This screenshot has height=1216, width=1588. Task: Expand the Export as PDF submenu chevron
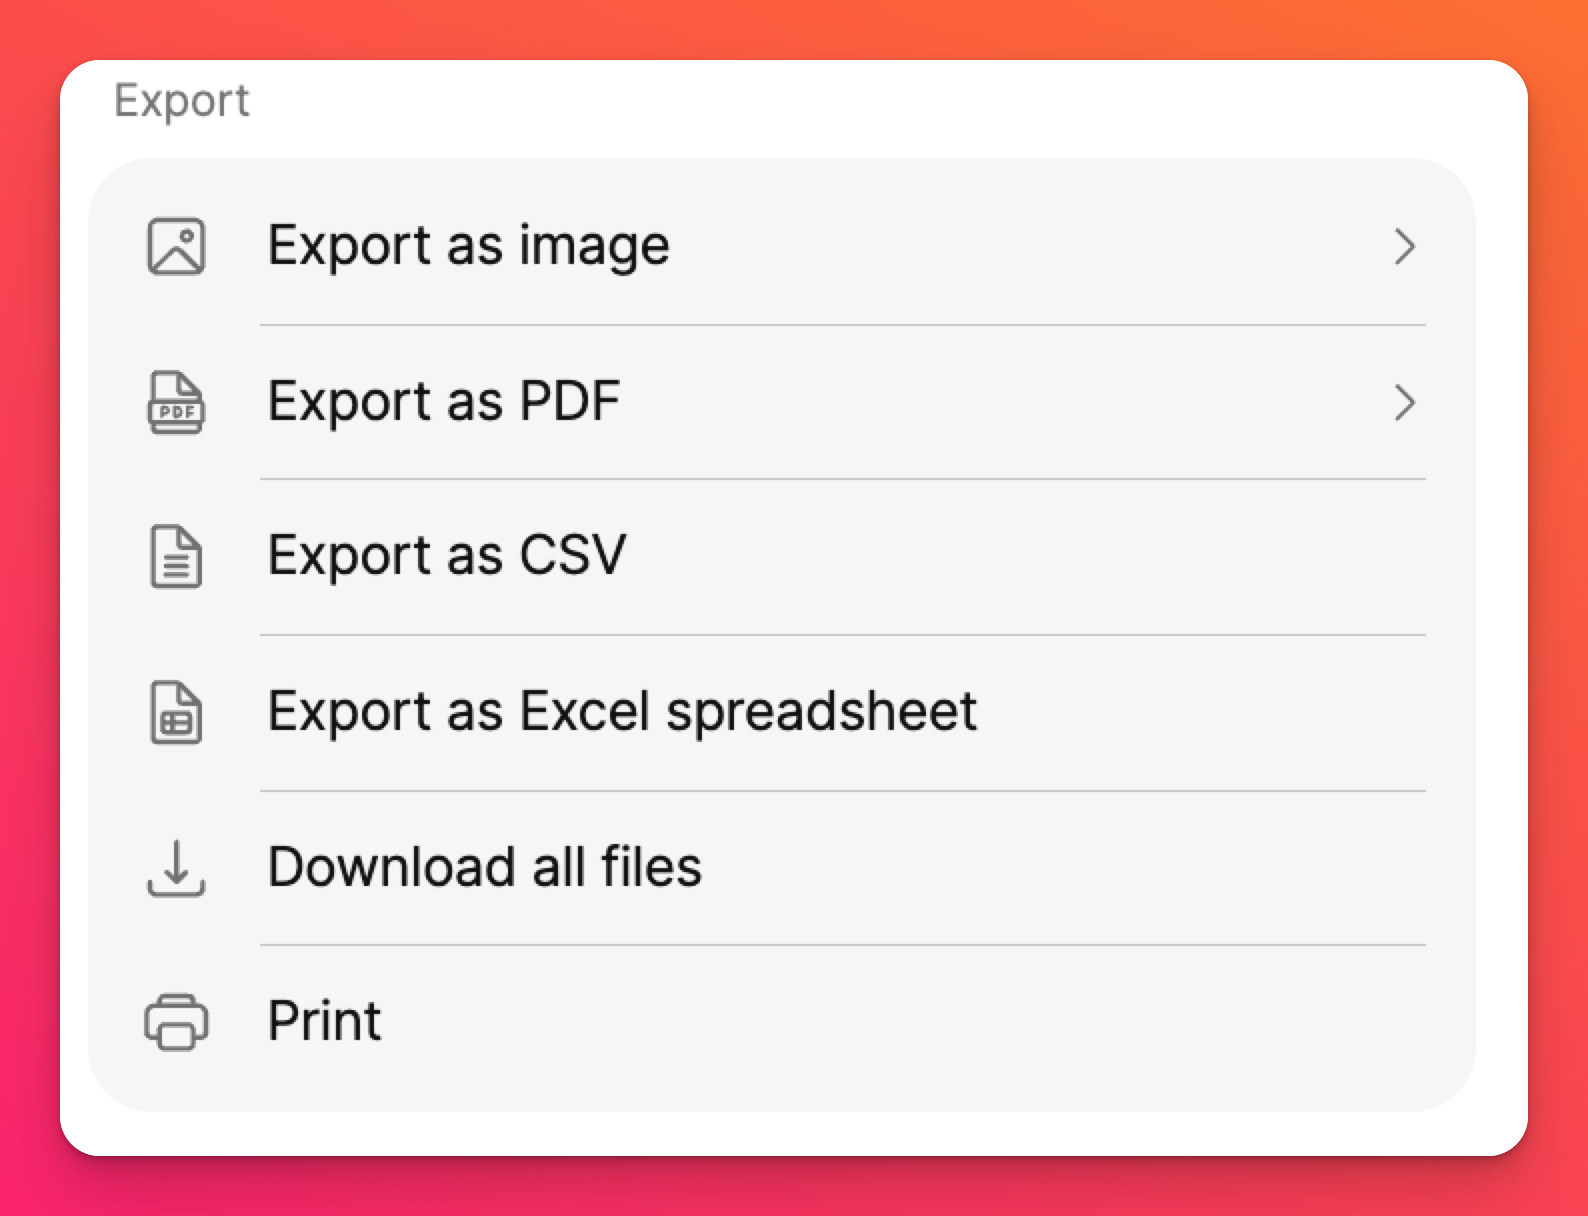[1404, 402]
